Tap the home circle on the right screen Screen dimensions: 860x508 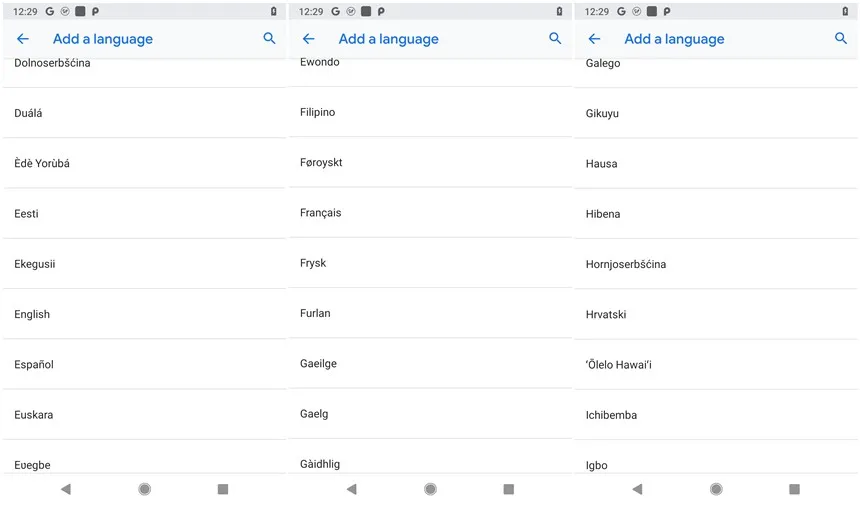716,489
